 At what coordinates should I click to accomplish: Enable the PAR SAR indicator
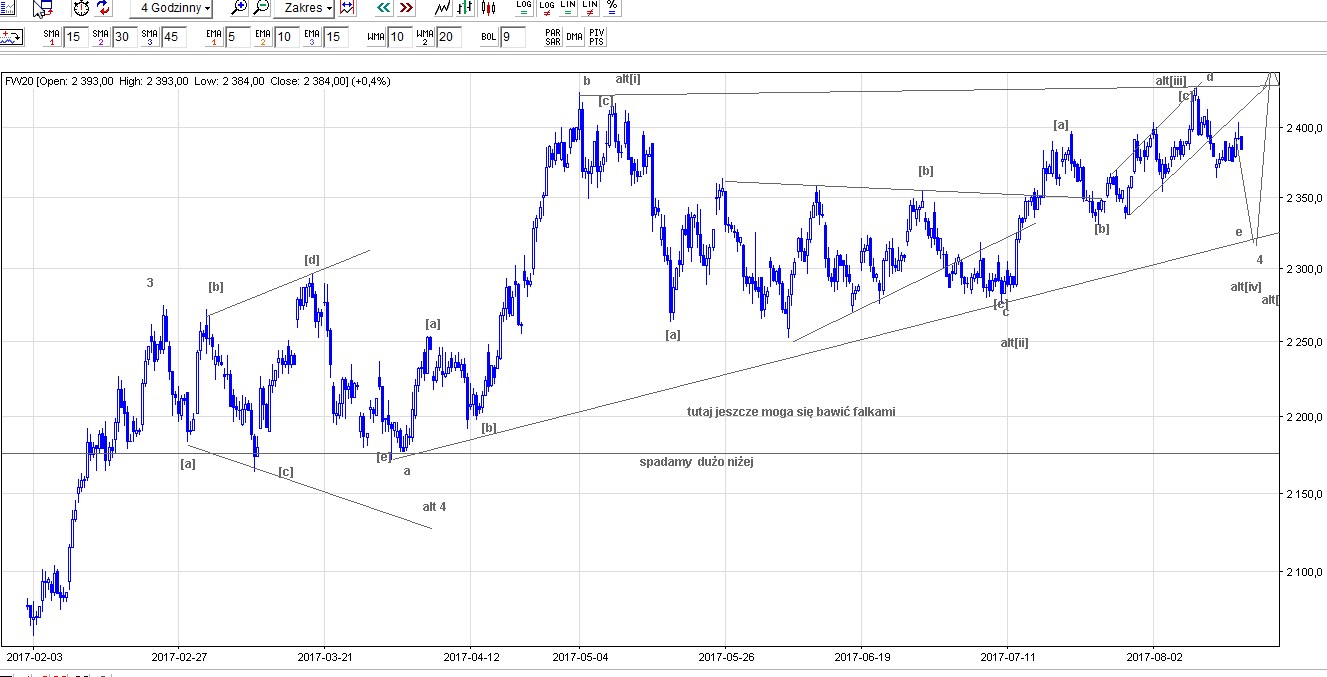click(552, 37)
